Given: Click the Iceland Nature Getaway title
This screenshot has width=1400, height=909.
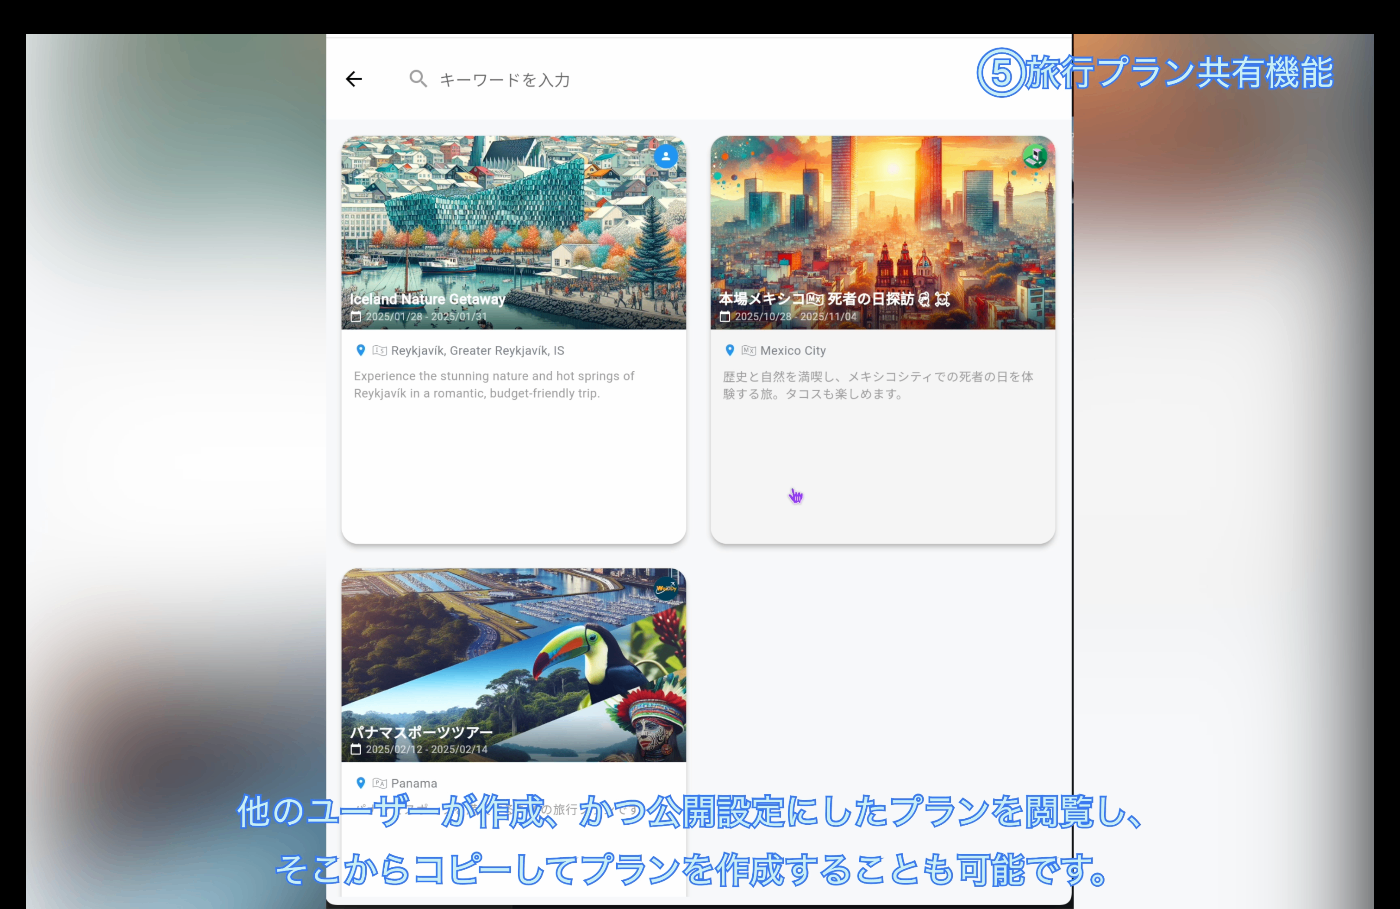Looking at the screenshot, I should [x=428, y=299].
